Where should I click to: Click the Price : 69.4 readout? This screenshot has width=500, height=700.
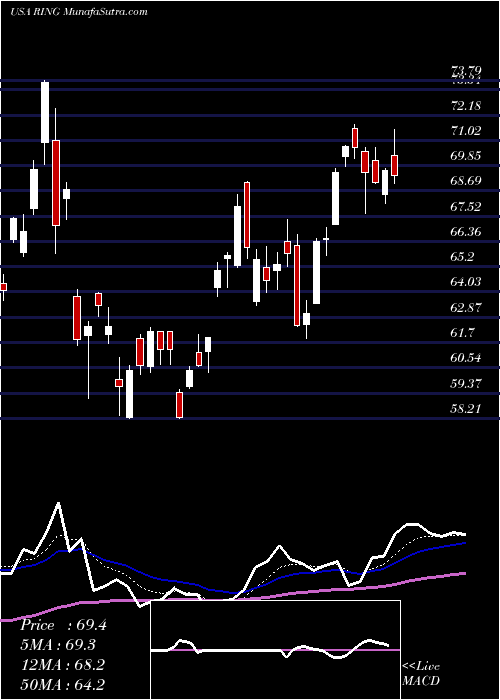(63, 625)
